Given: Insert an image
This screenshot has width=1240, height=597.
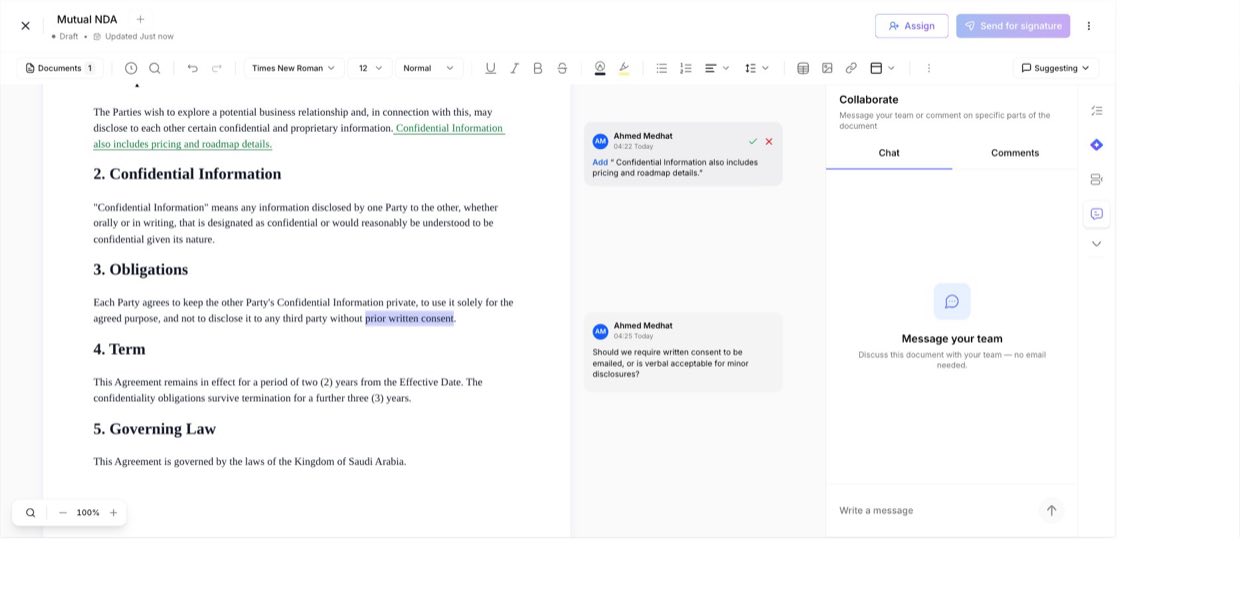Looking at the screenshot, I should coord(827,68).
